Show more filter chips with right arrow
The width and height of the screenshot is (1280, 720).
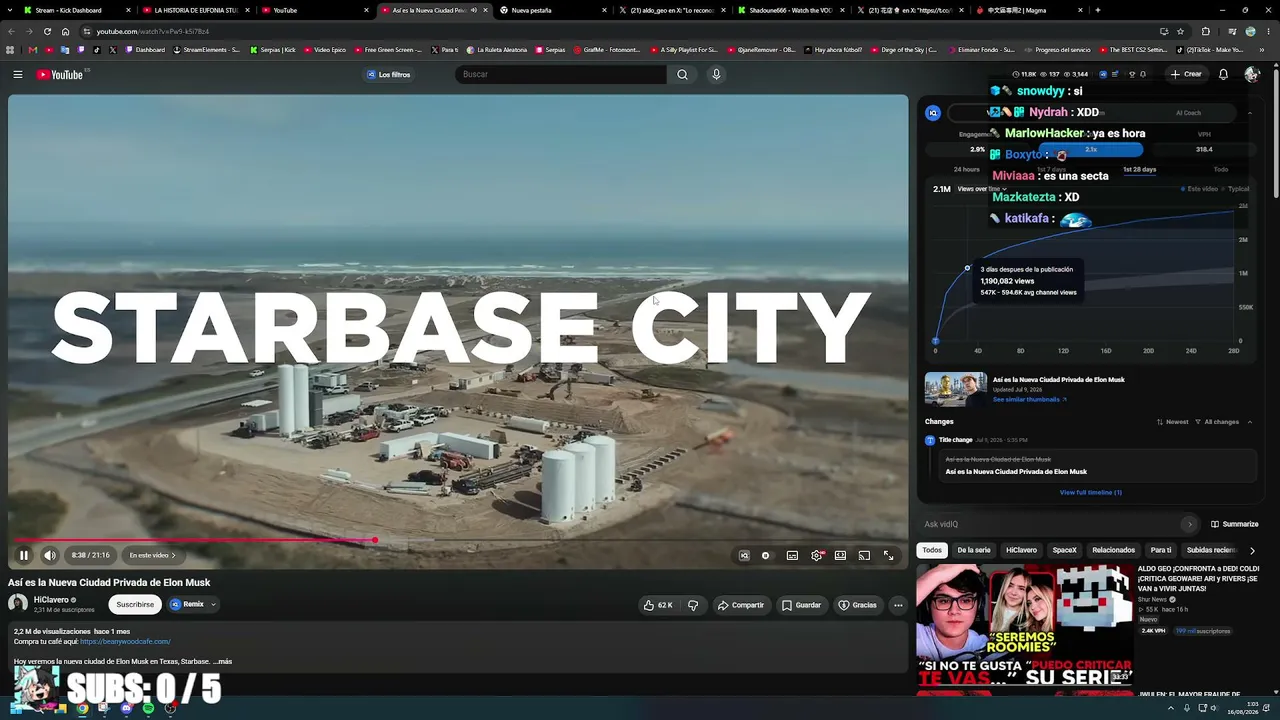tap(1252, 550)
